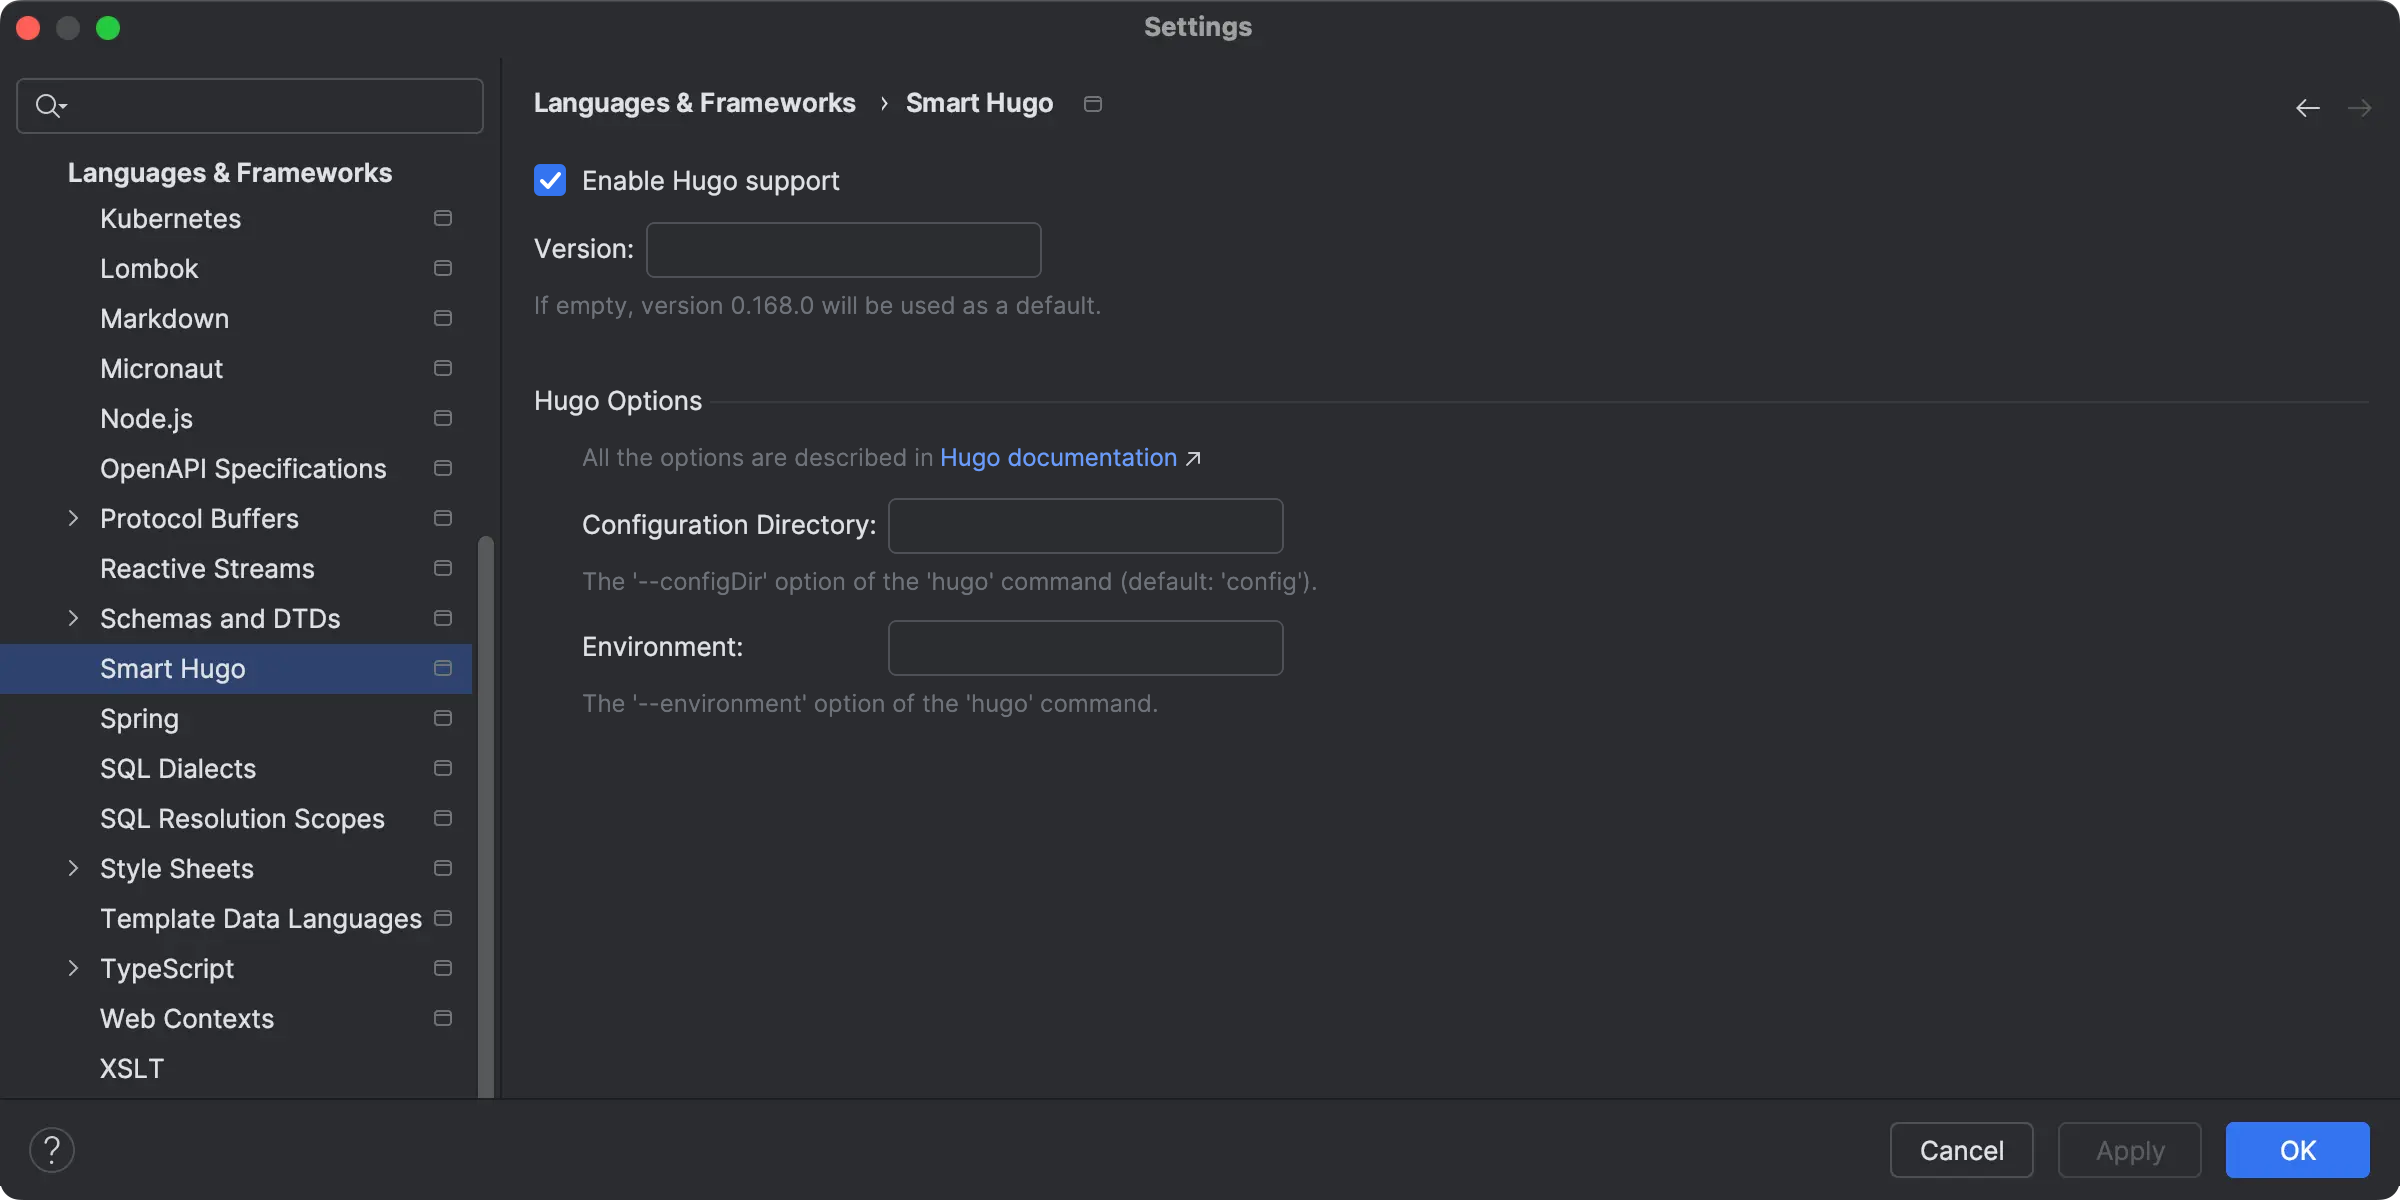Expand the Style Sheets tree node
Image resolution: width=2400 pixels, height=1200 pixels.
click(73, 868)
